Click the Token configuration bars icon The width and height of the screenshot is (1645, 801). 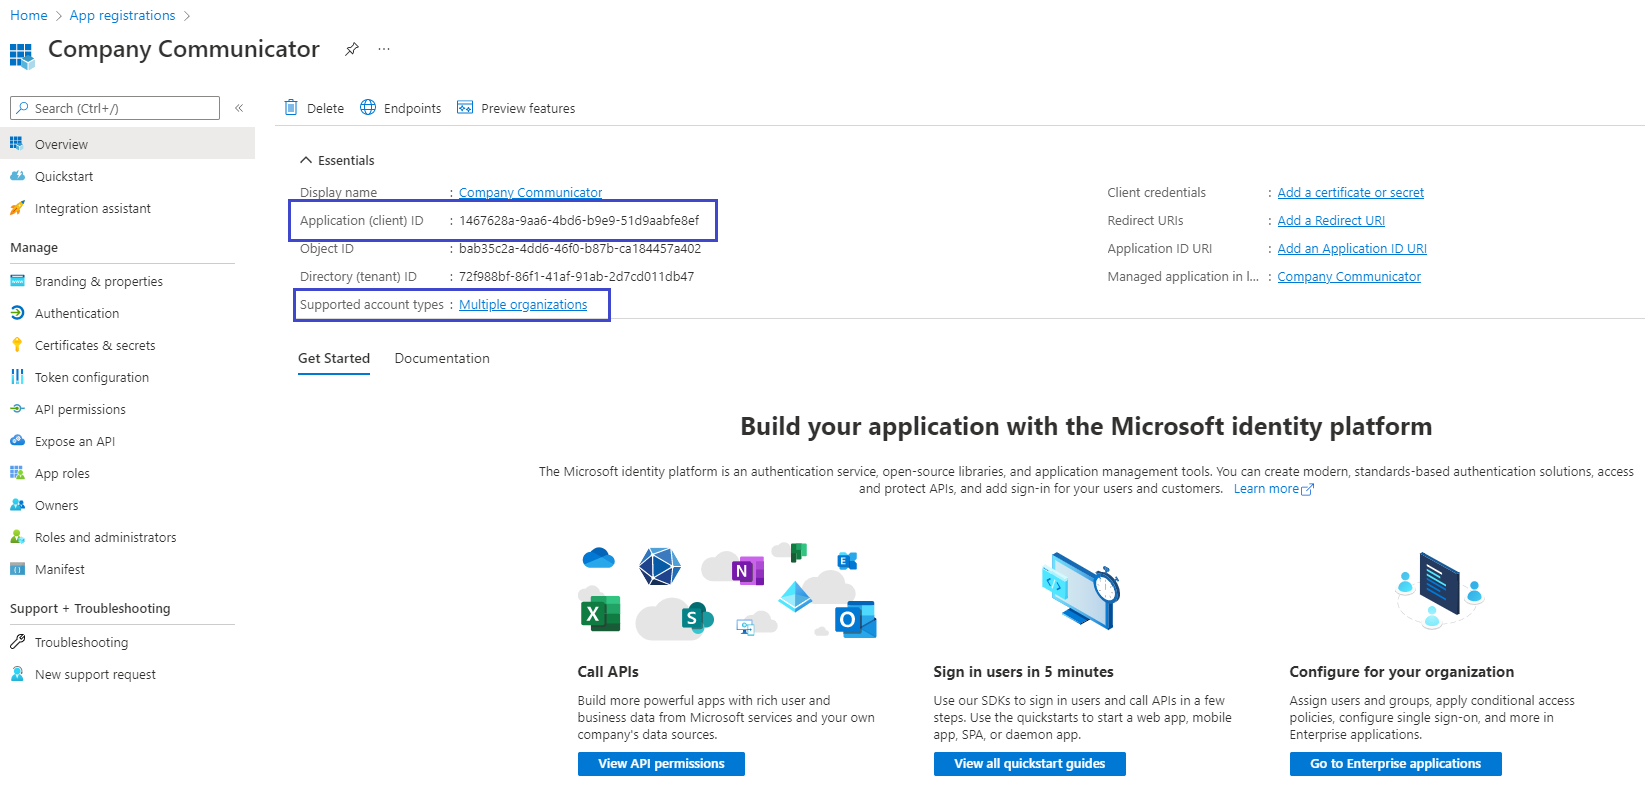pyautogui.click(x=17, y=377)
